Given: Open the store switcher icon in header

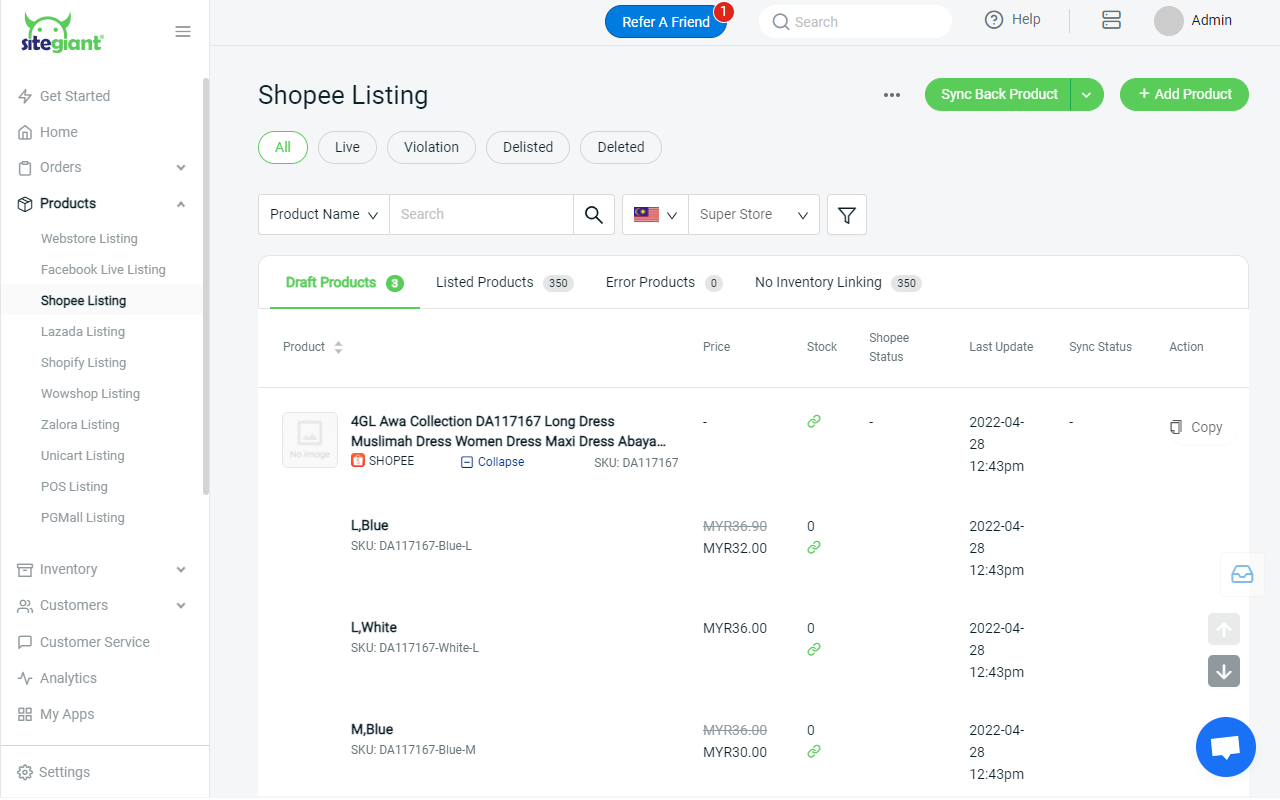Looking at the screenshot, I should click(1111, 20).
